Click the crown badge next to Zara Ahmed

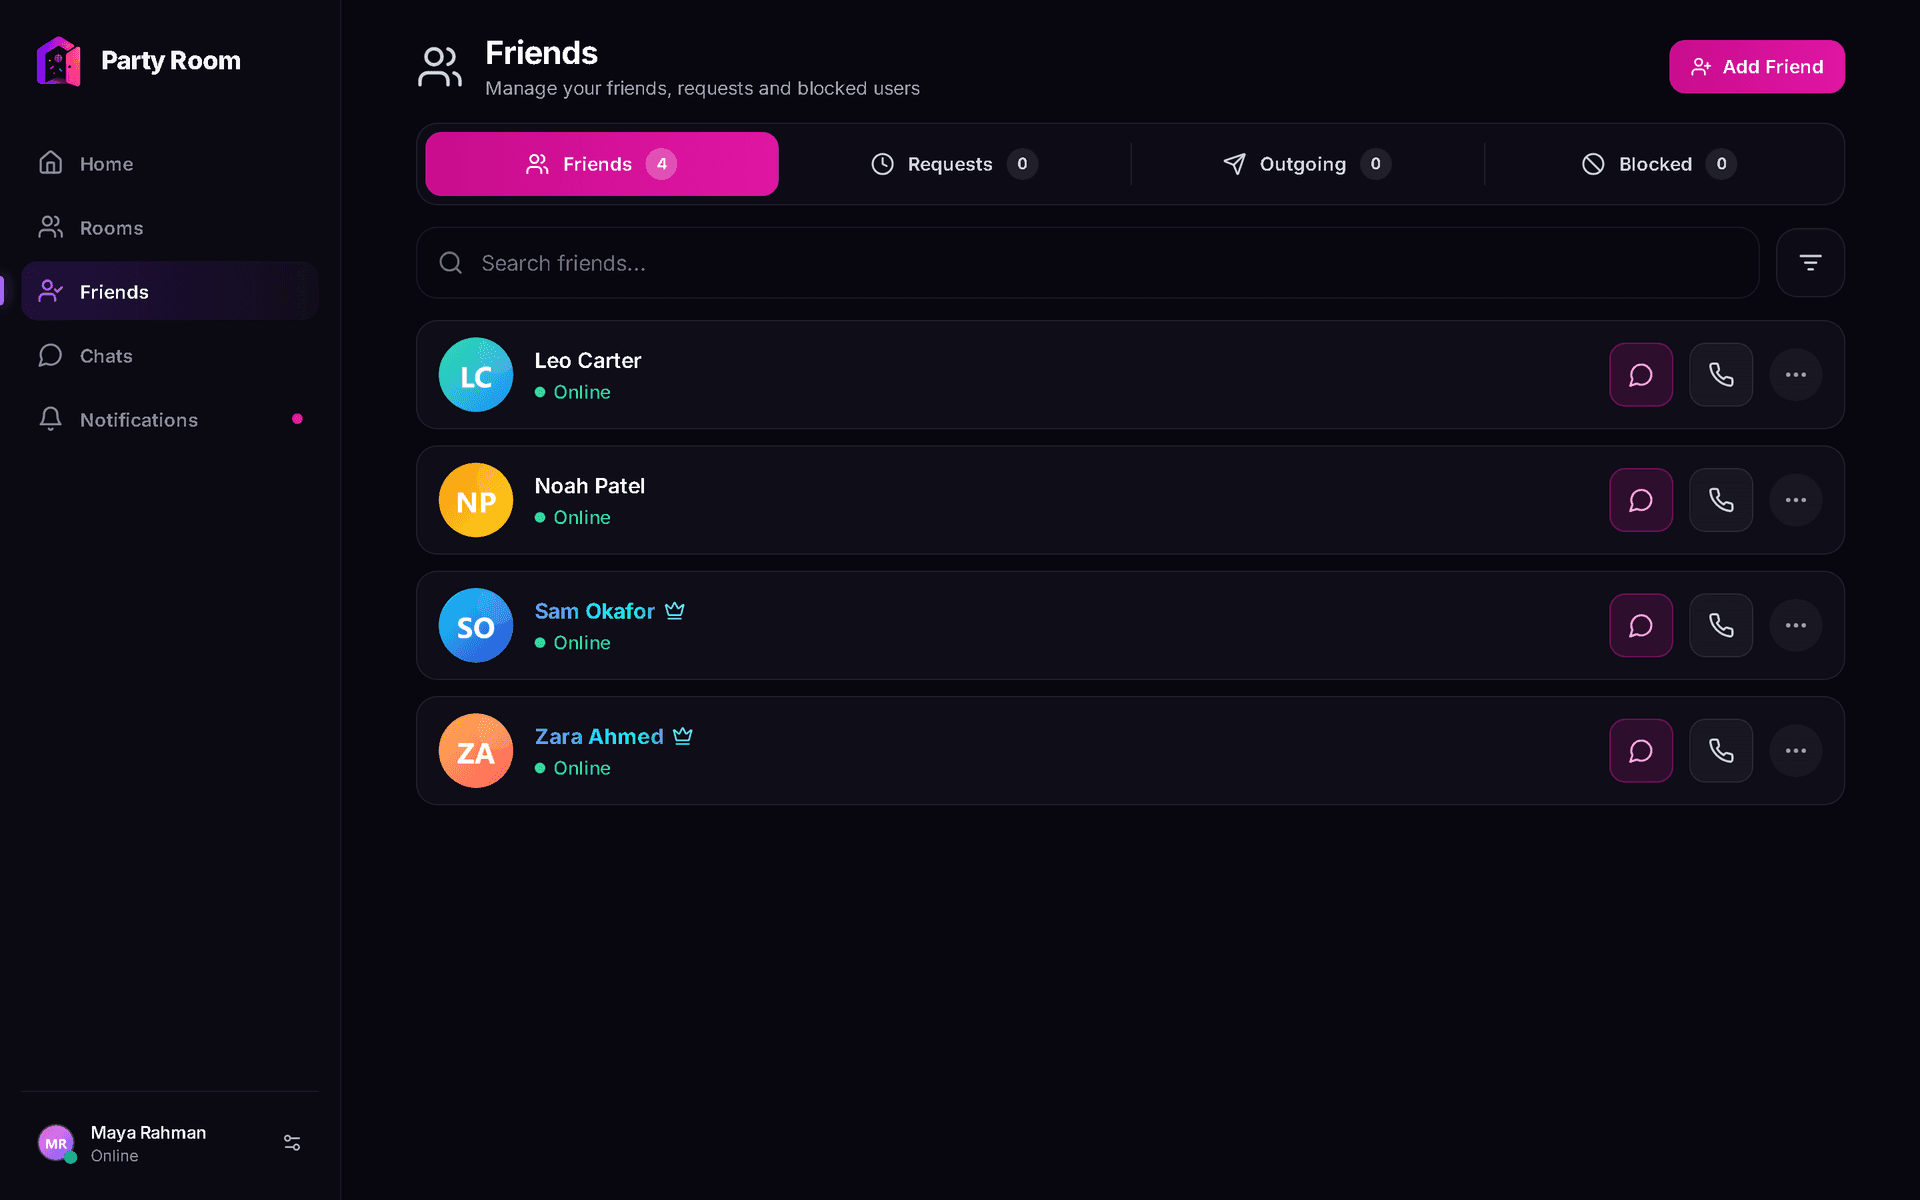pyautogui.click(x=683, y=736)
